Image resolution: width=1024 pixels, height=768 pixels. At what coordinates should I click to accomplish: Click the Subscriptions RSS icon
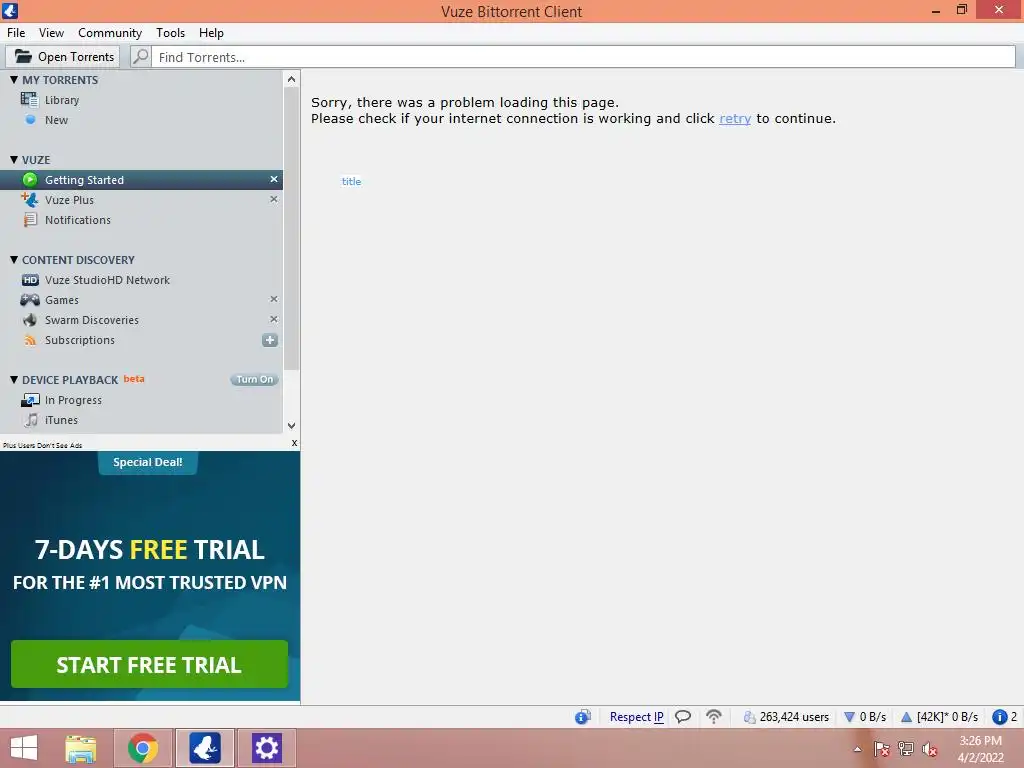[x=30, y=340]
